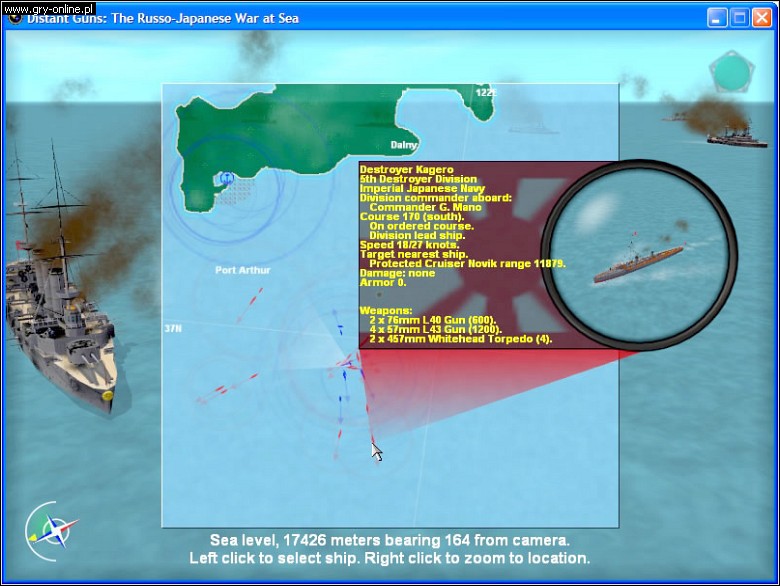The width and height of the screenshot is (780, 586).
Task: Click the 'Protected Cruiser Novik range' line
Action: click(468, 264)
